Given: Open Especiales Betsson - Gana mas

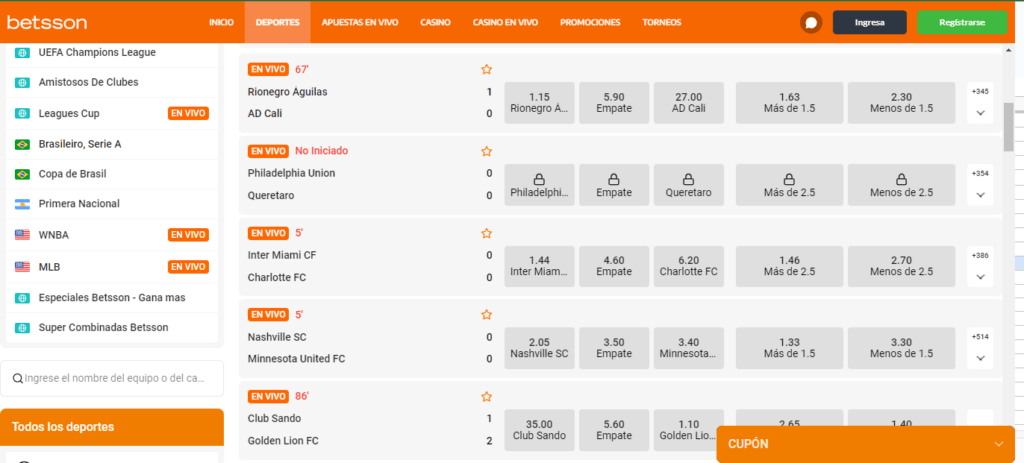Looking at the screenshot, I should click(x=112, y=298).
